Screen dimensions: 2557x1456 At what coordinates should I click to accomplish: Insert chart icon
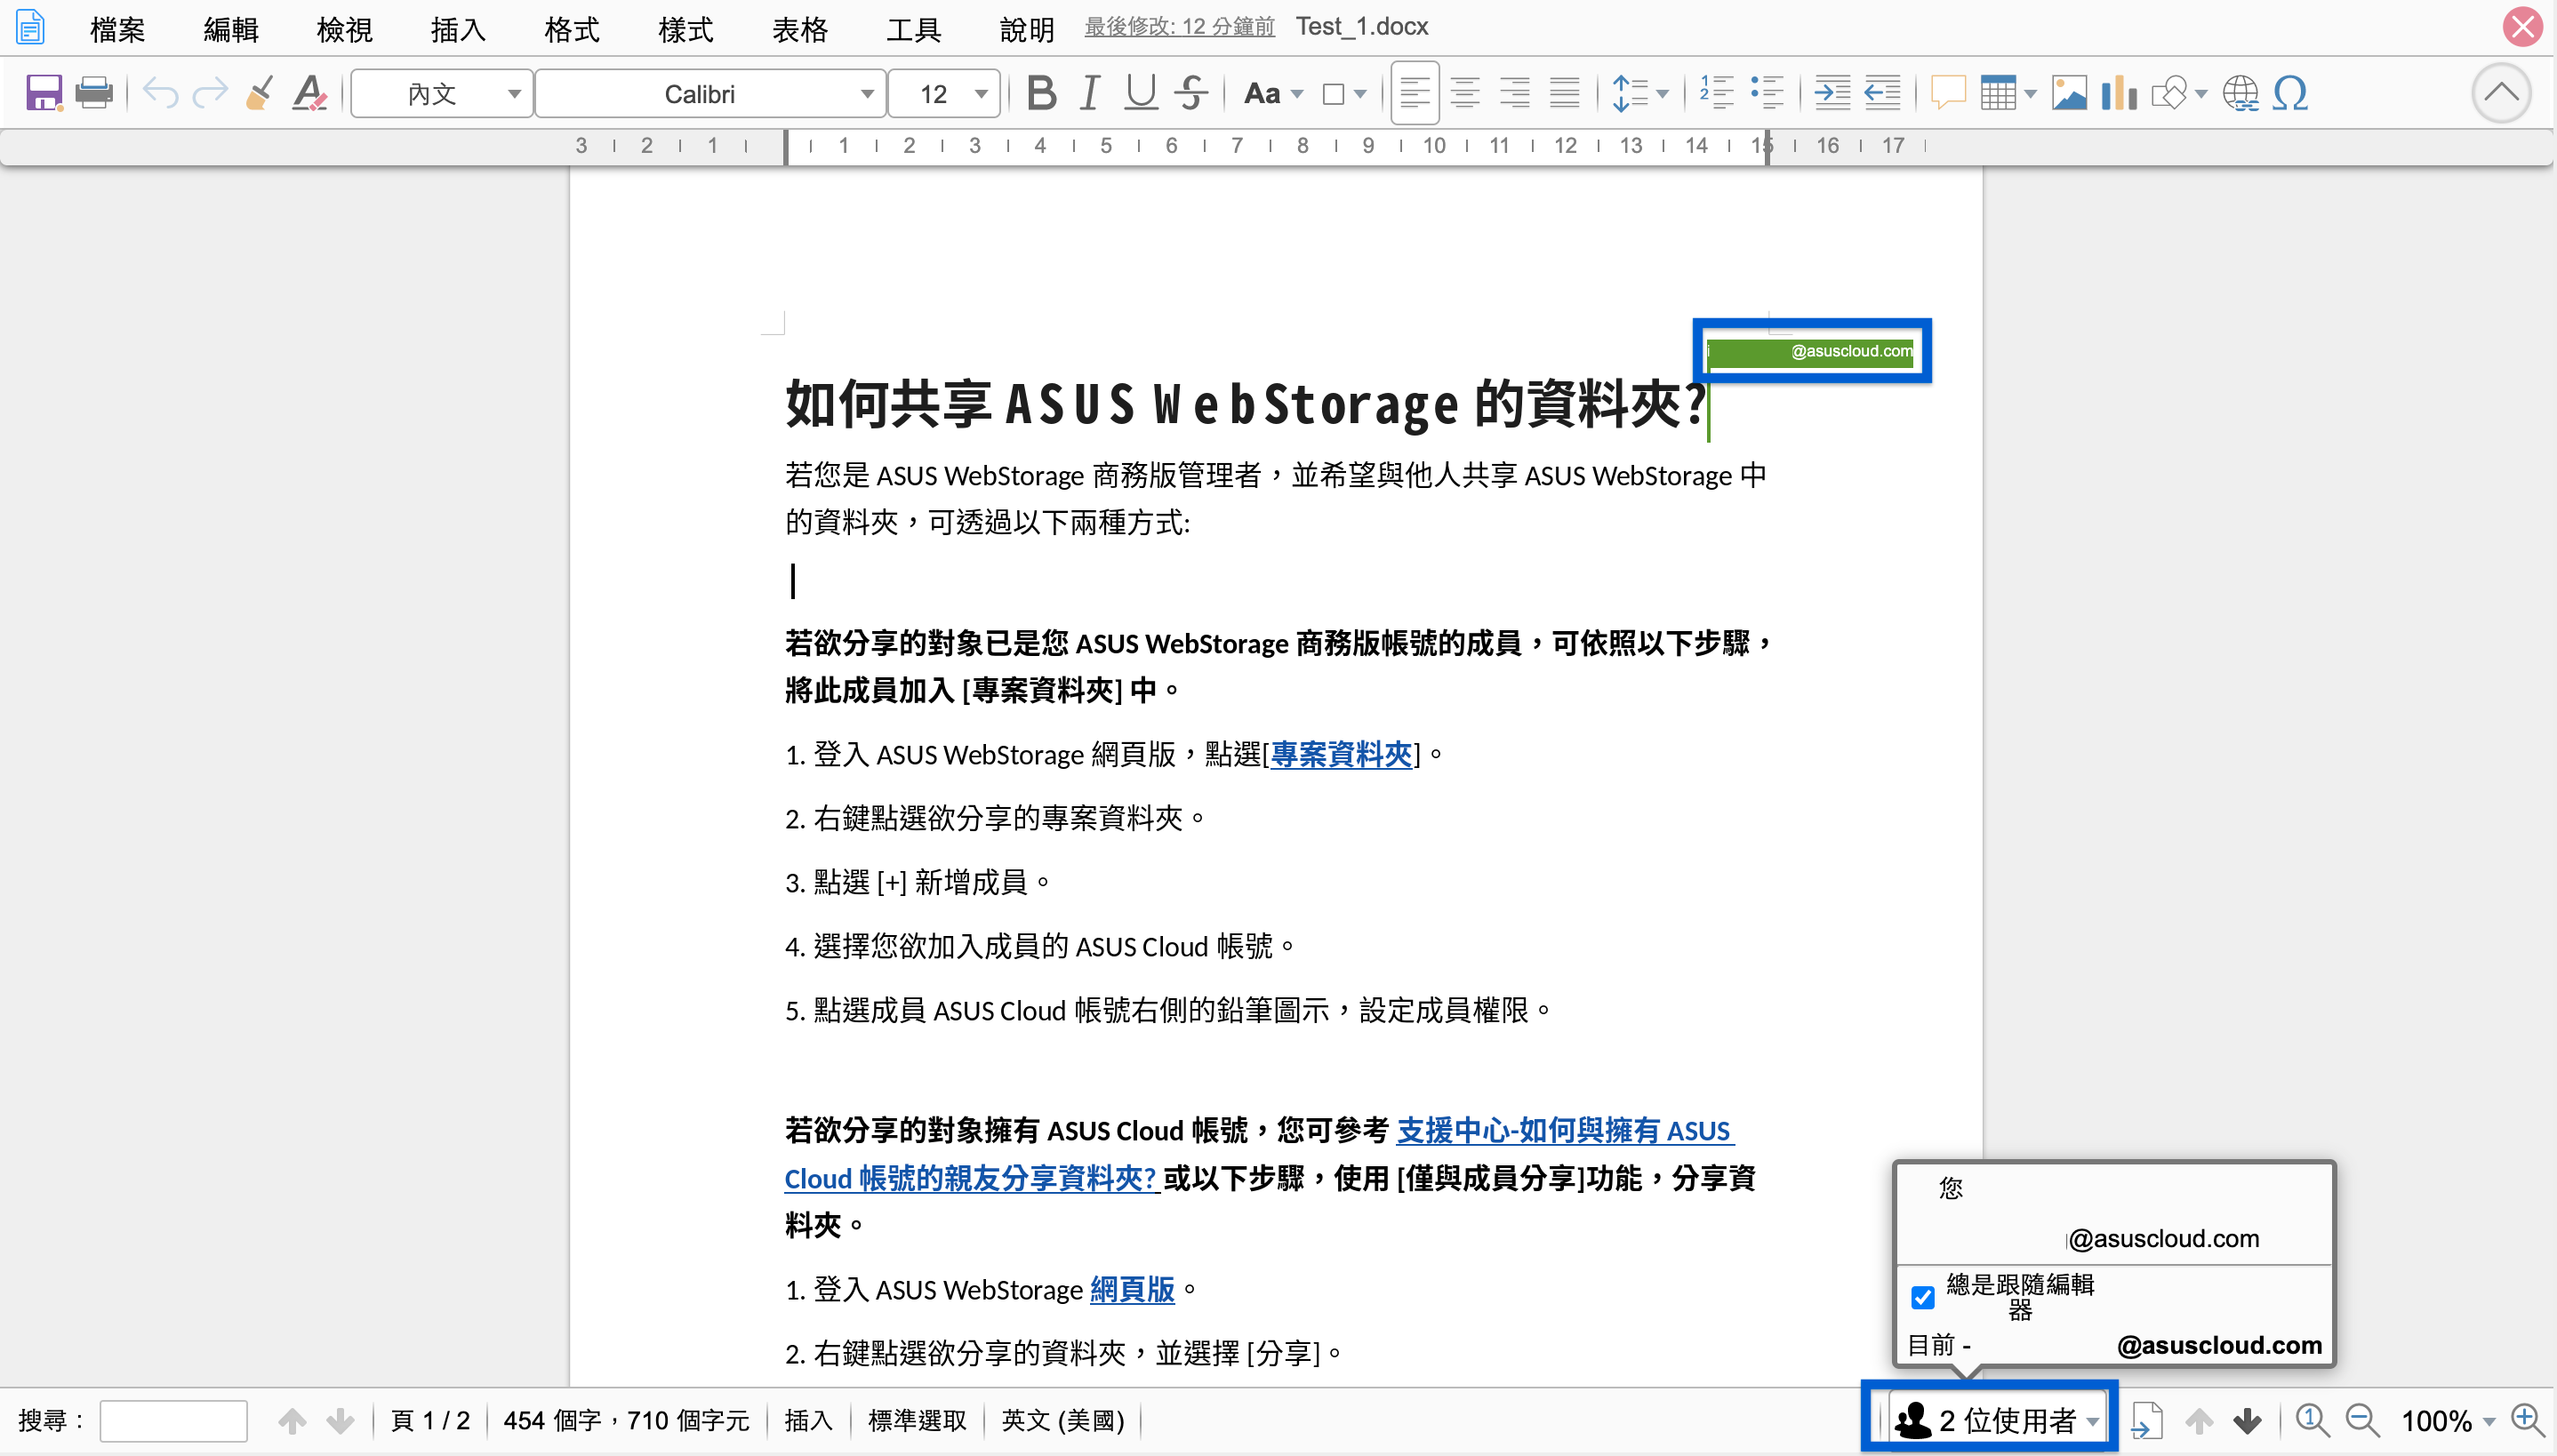(2119, 94)
